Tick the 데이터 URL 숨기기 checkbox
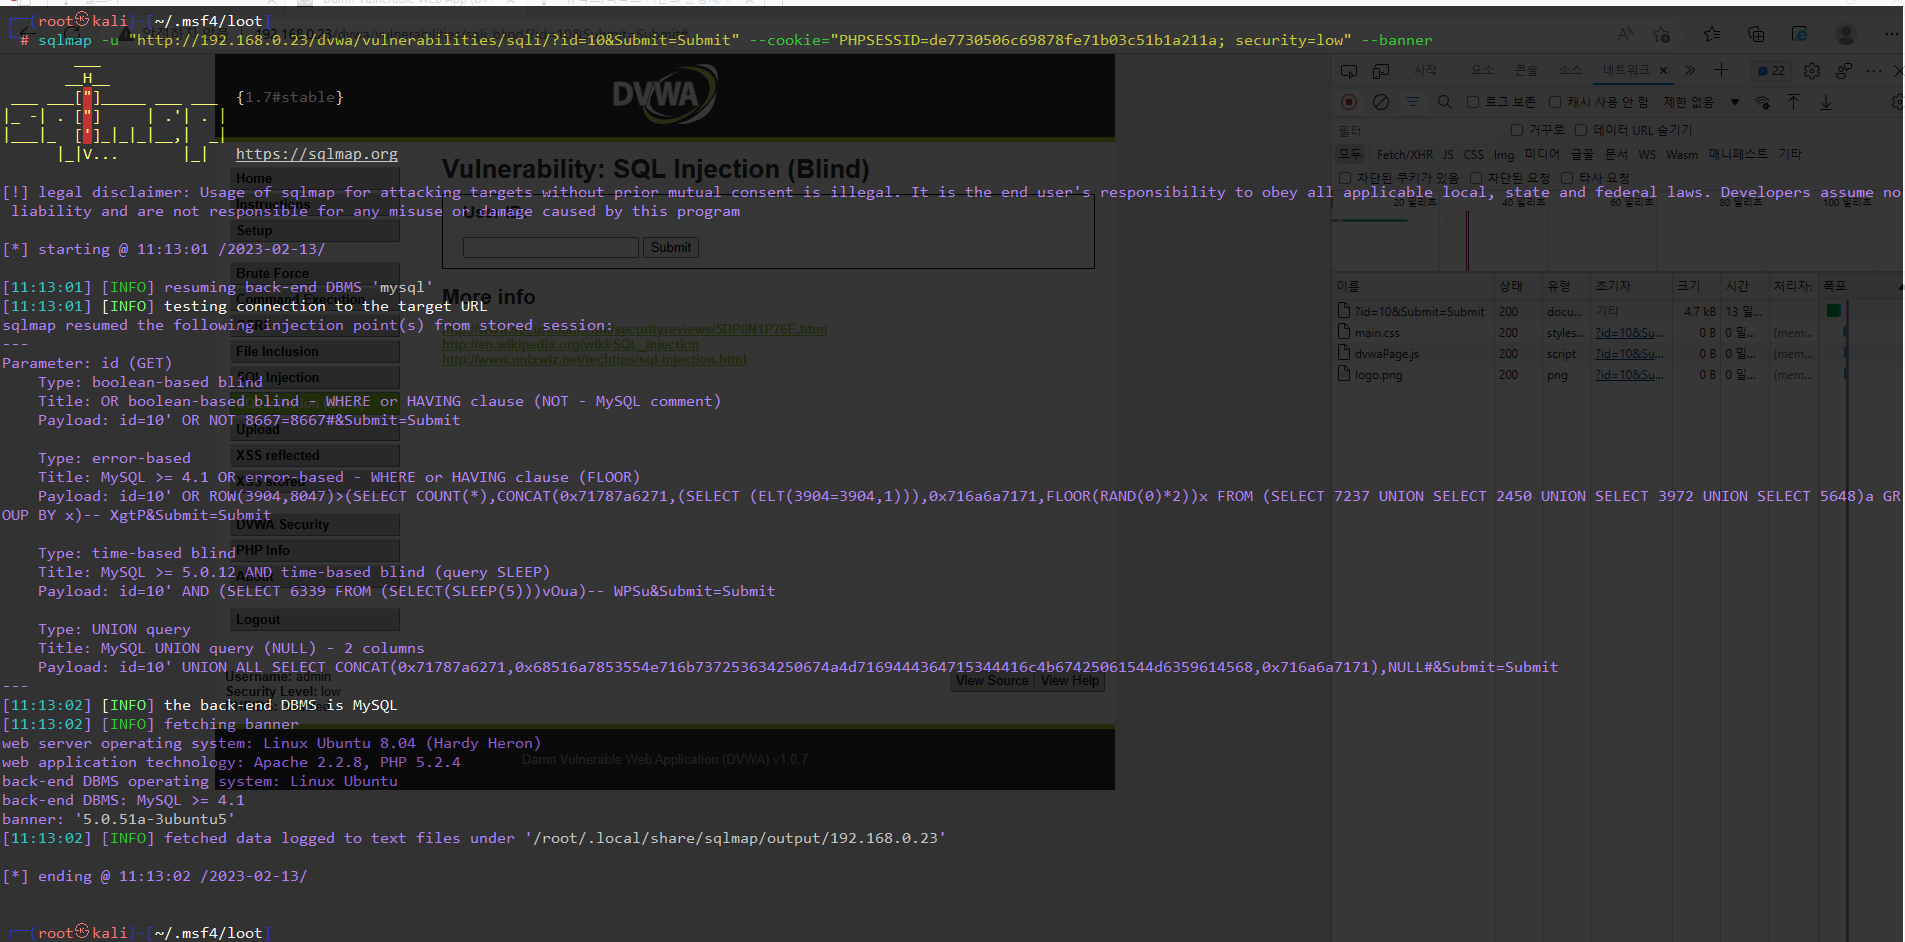 point(1581,130)
